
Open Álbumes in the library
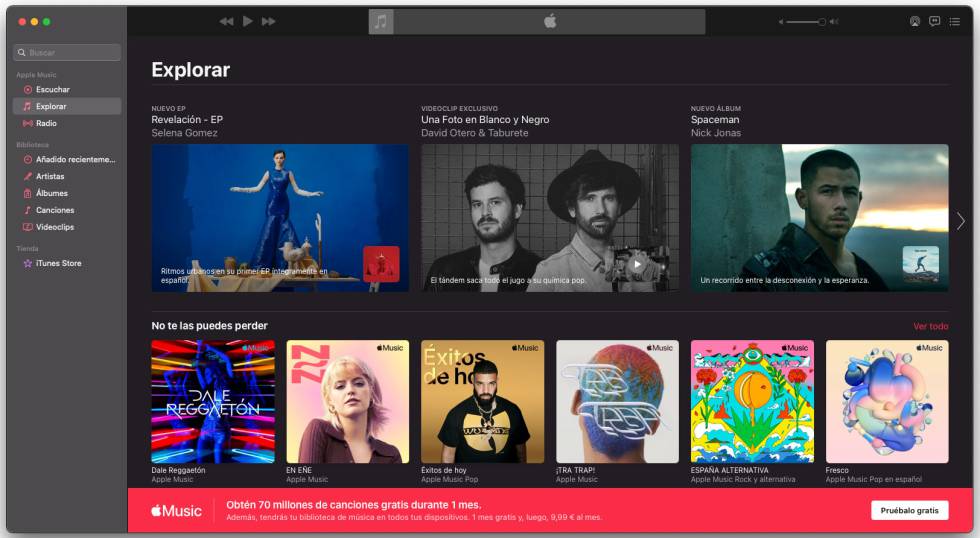pos(67,193)
